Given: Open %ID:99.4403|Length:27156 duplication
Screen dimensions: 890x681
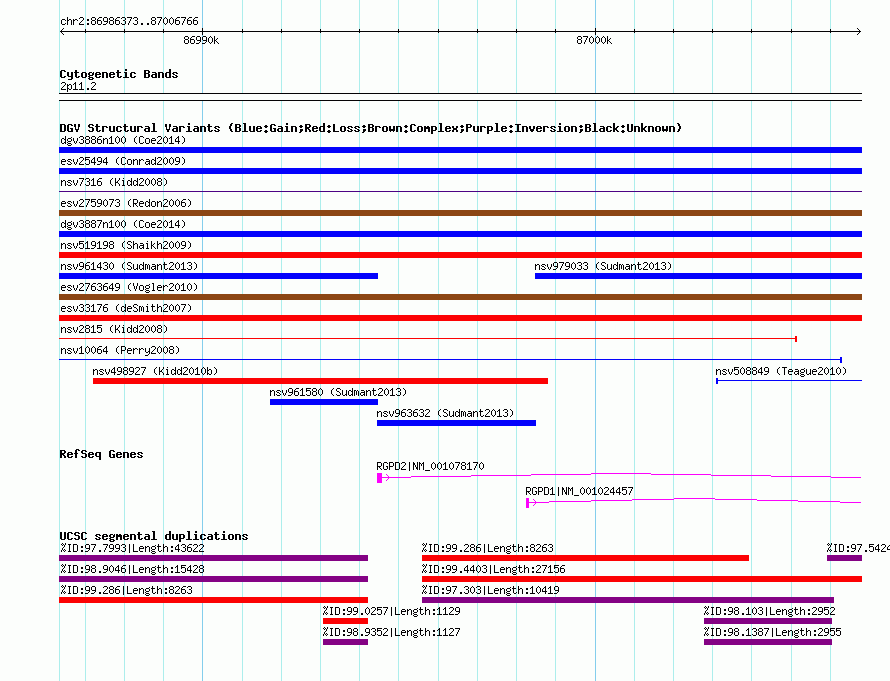Looking at the screenshot, I should click(642, 579).
